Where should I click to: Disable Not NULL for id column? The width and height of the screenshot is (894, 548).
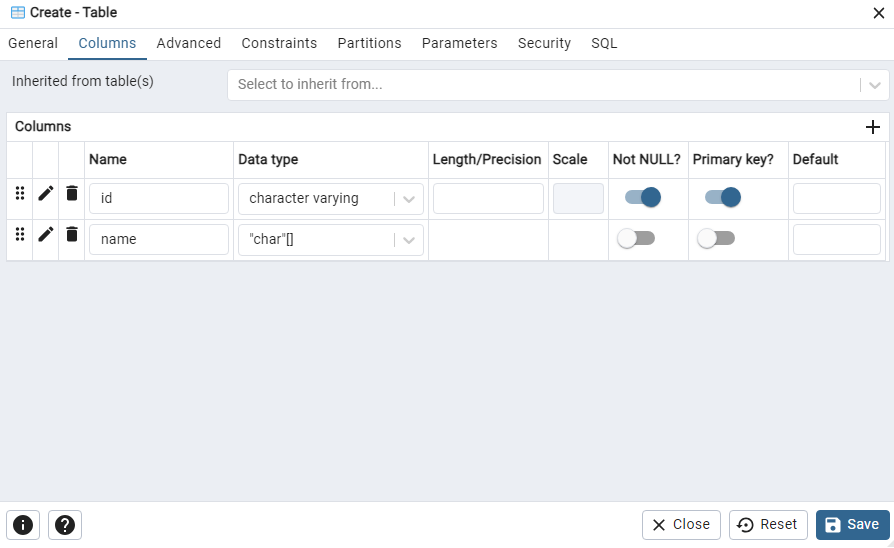coord(642,197)
